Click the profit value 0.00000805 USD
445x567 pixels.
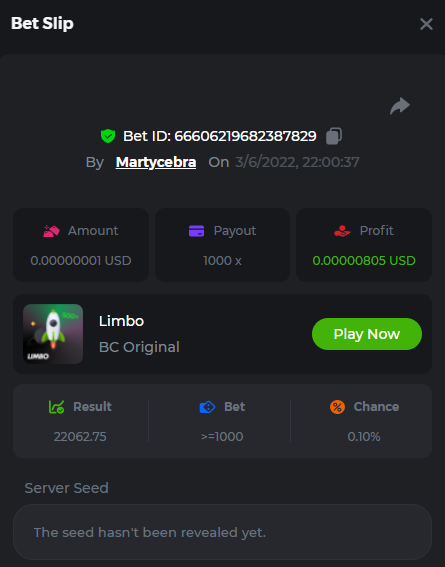[364, 260]
